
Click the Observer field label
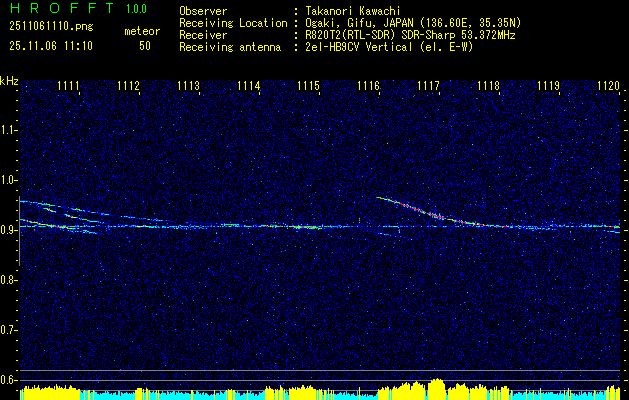click(203, 11)
